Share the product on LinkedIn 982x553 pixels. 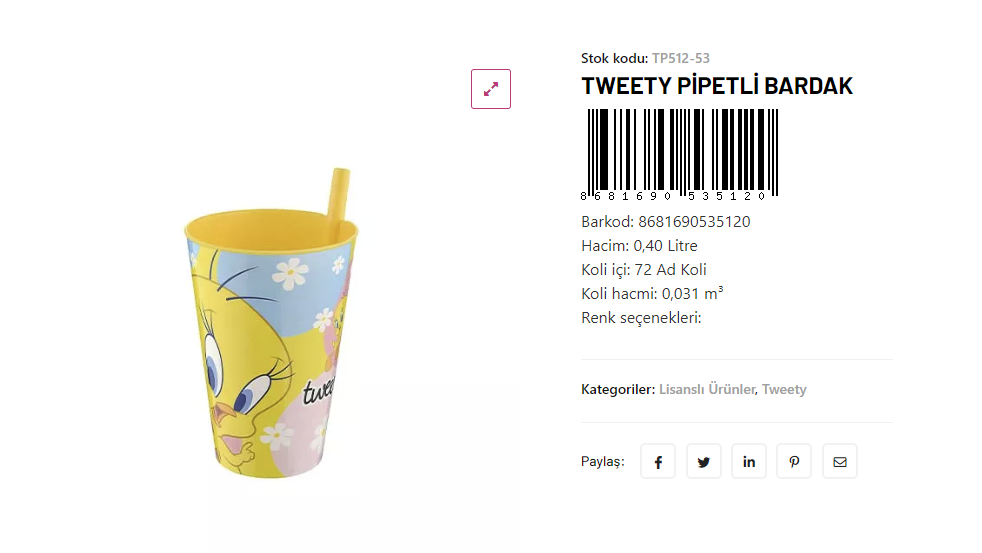749,462
